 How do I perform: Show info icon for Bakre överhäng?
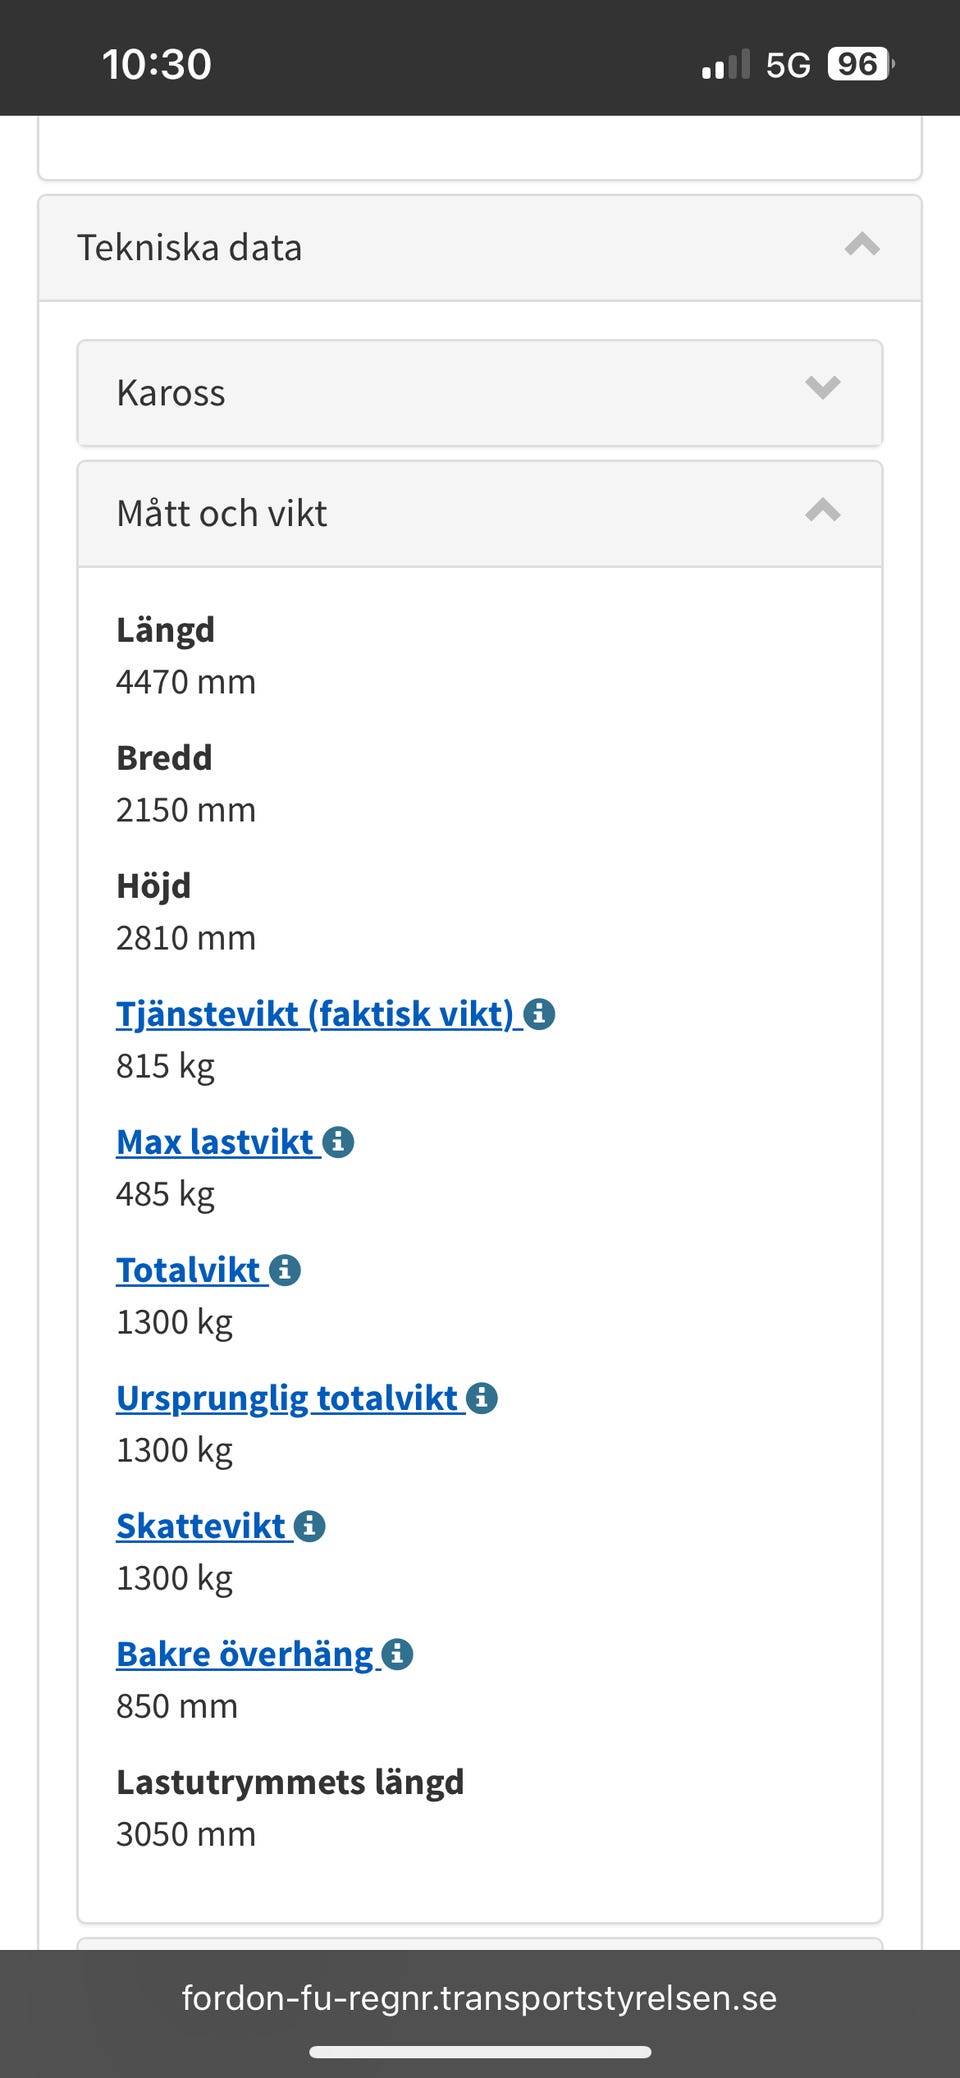coord(397,1654)
